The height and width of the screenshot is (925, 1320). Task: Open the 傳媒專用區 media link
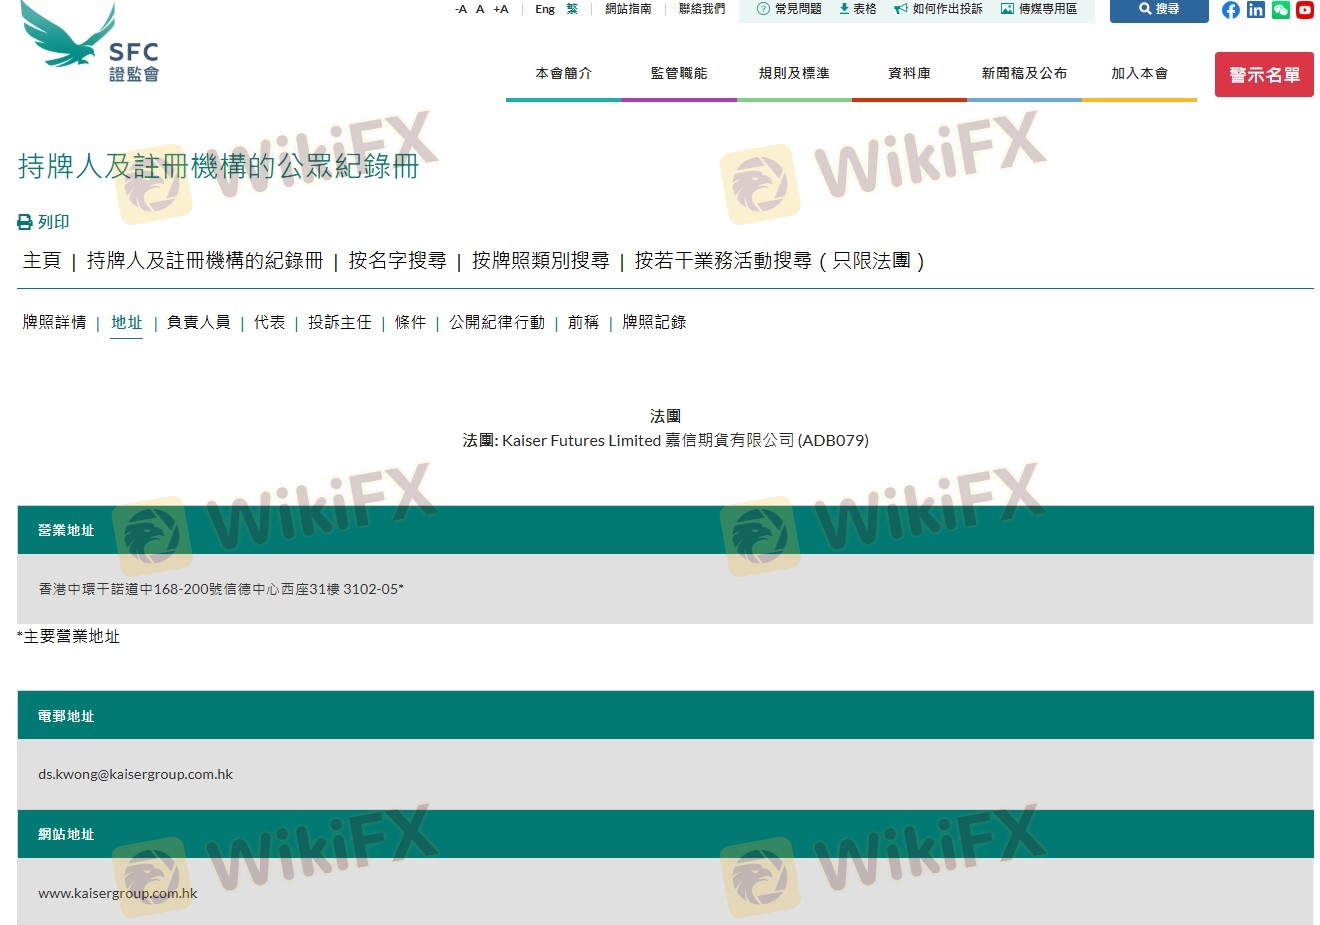[1039, 9]
